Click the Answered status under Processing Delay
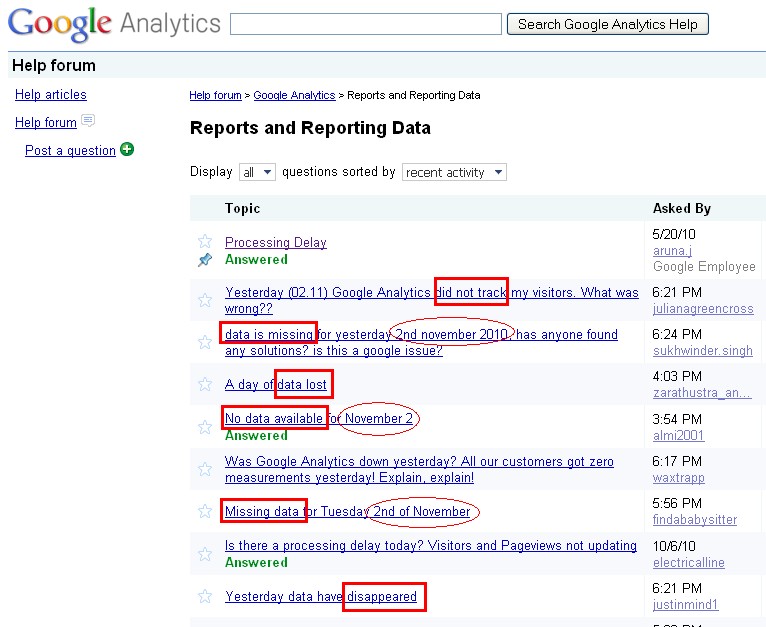 tap(256, 259)
